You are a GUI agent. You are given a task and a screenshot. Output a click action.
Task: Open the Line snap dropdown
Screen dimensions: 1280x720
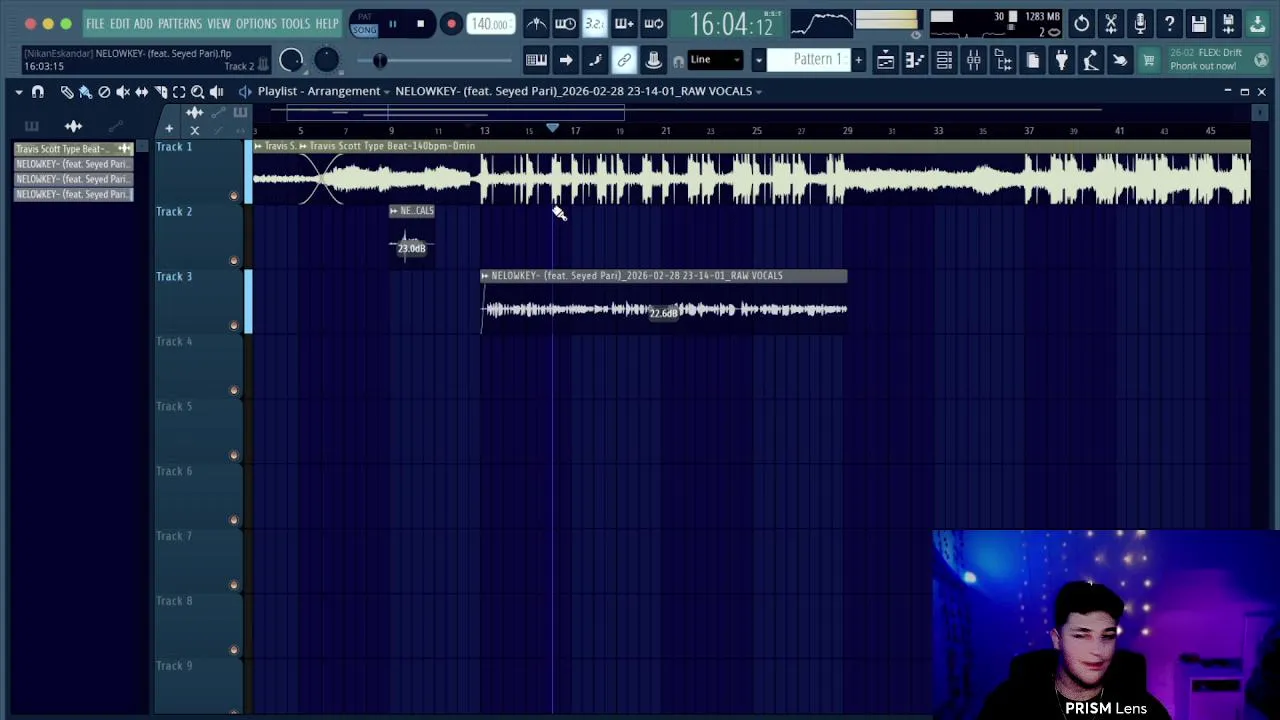[x=714, y=60]
